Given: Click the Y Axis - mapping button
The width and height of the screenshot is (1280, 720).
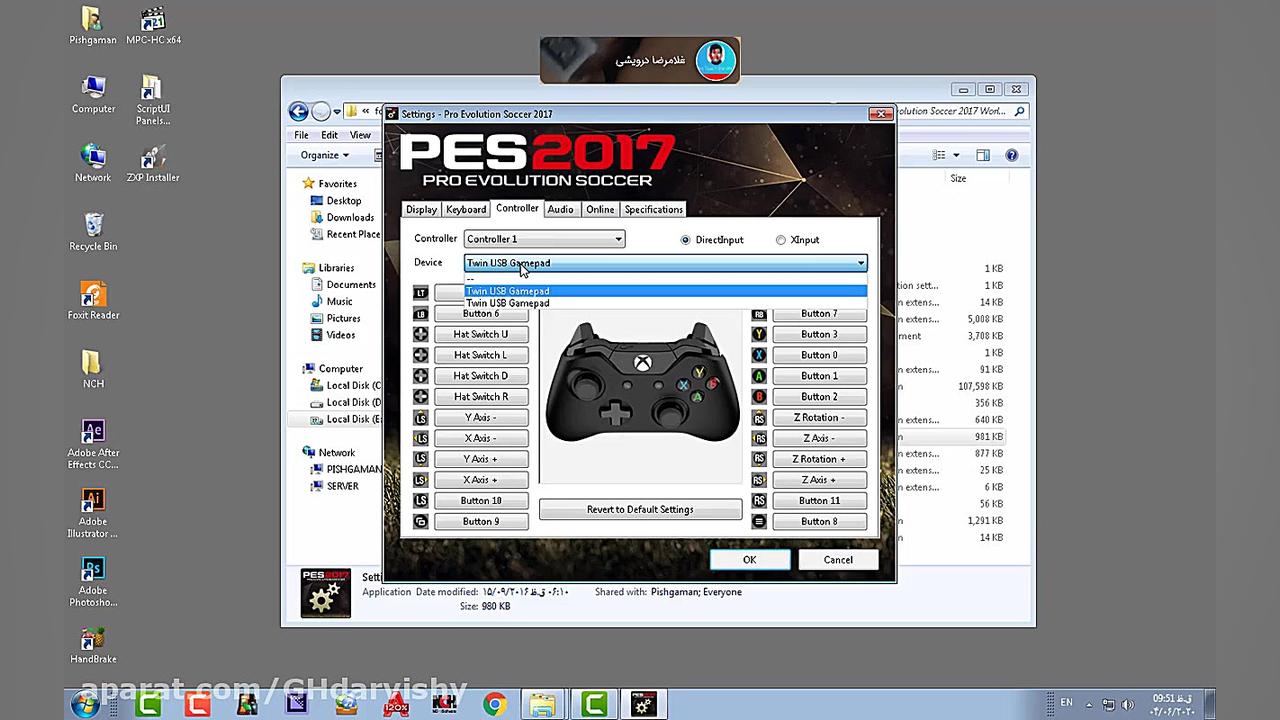Looking at the screenshot, I should click(481, 418).
